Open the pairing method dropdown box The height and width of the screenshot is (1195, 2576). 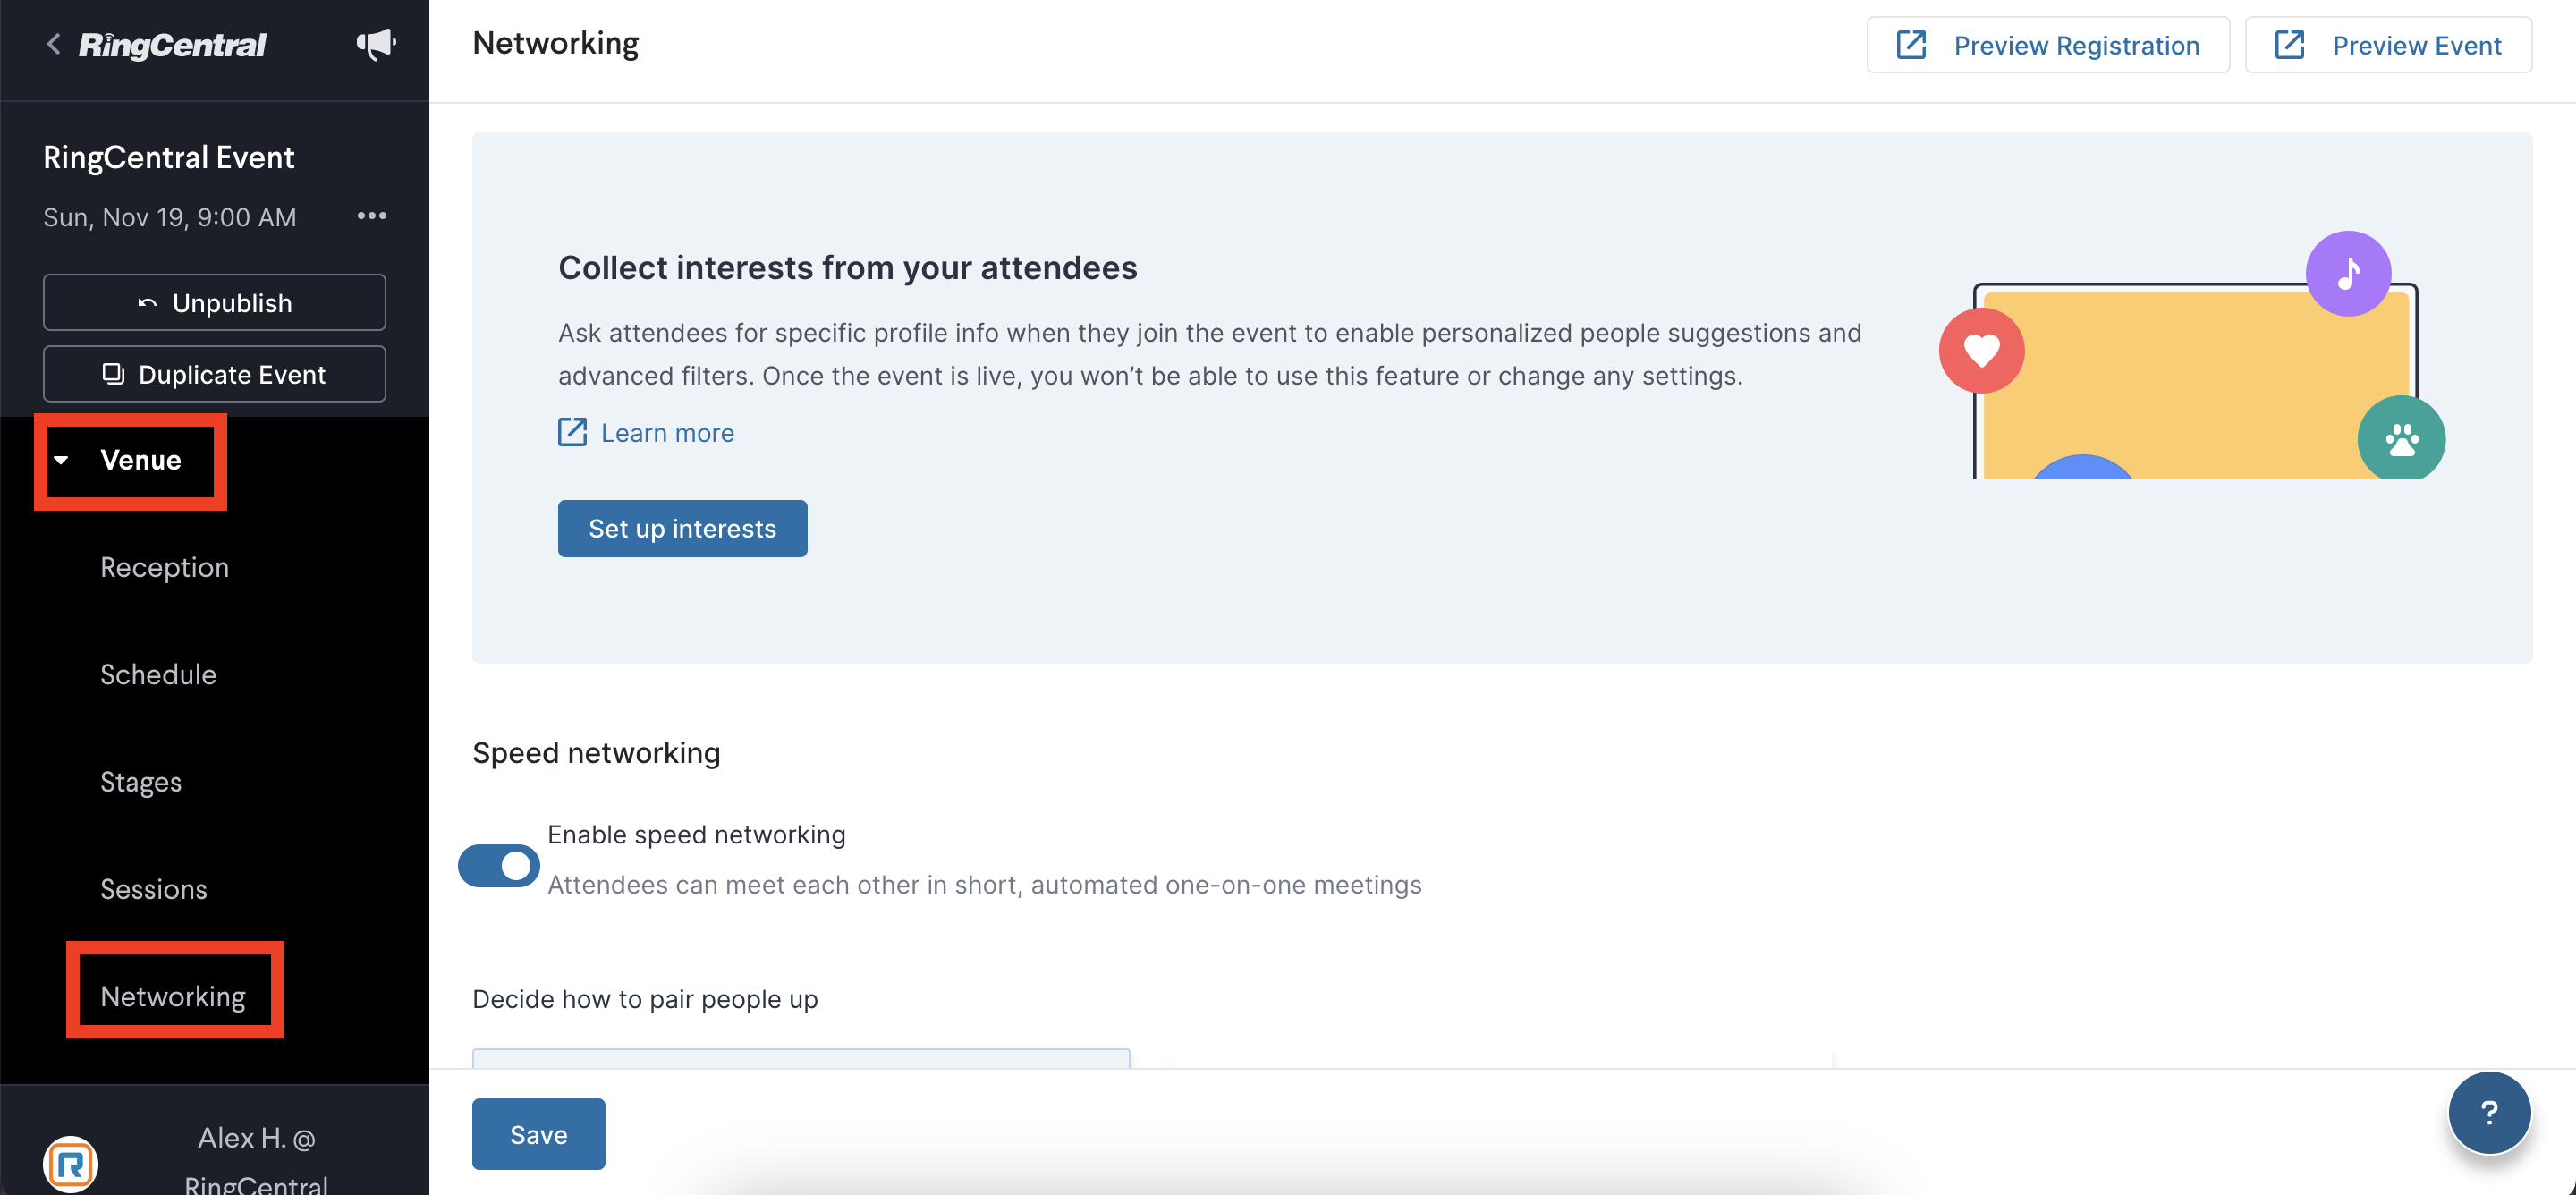(x=801, y=1058)
